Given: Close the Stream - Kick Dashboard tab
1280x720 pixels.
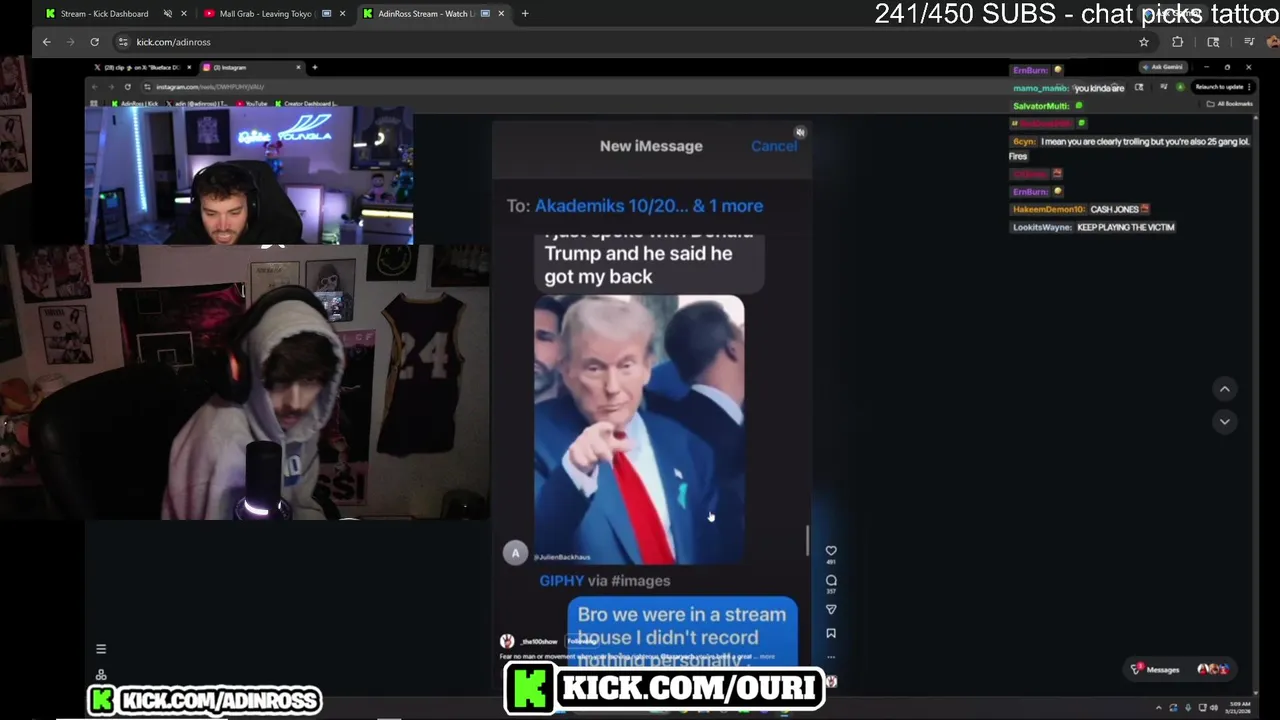Looking at the screenshot, I should click(184, 14).
